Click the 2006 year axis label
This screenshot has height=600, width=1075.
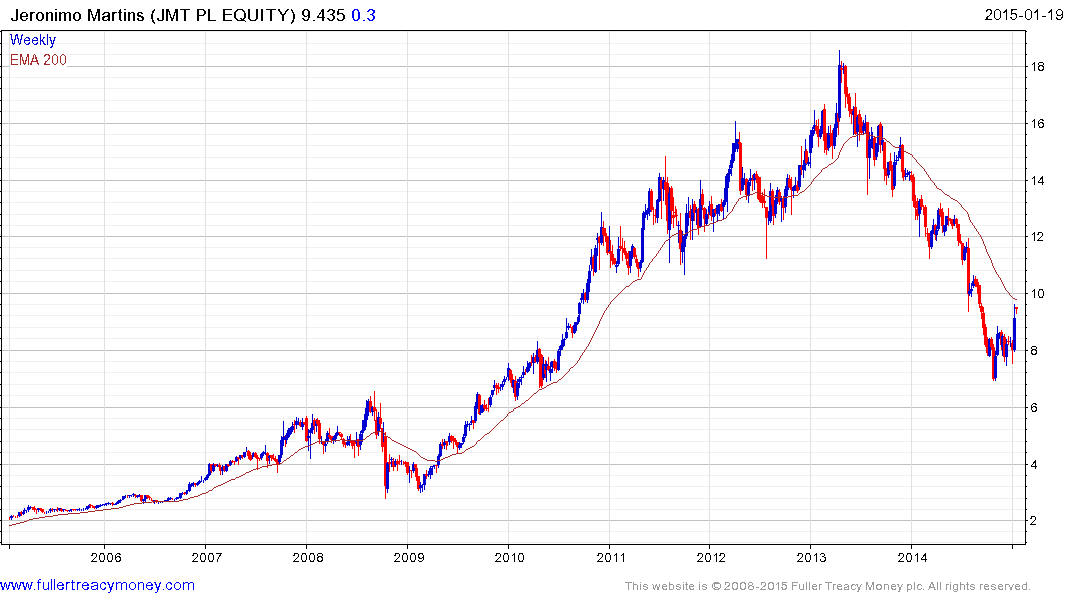point(106,557)
